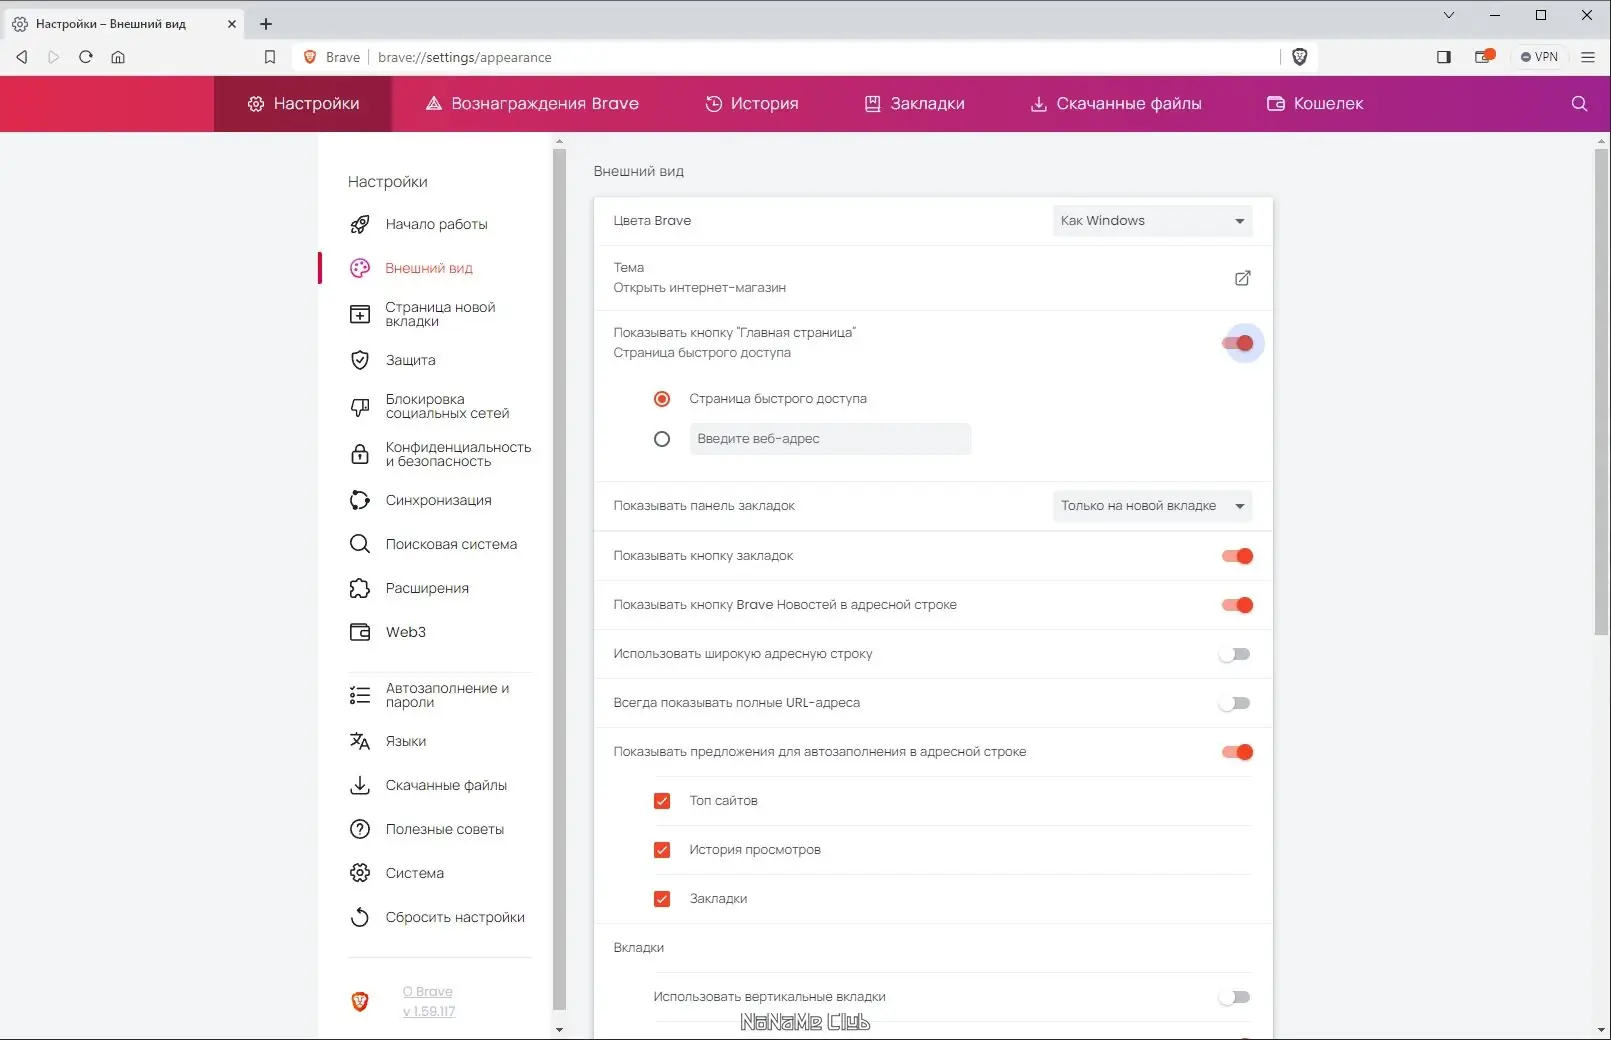Click the Синхронизация sync icon

[360, 500]
